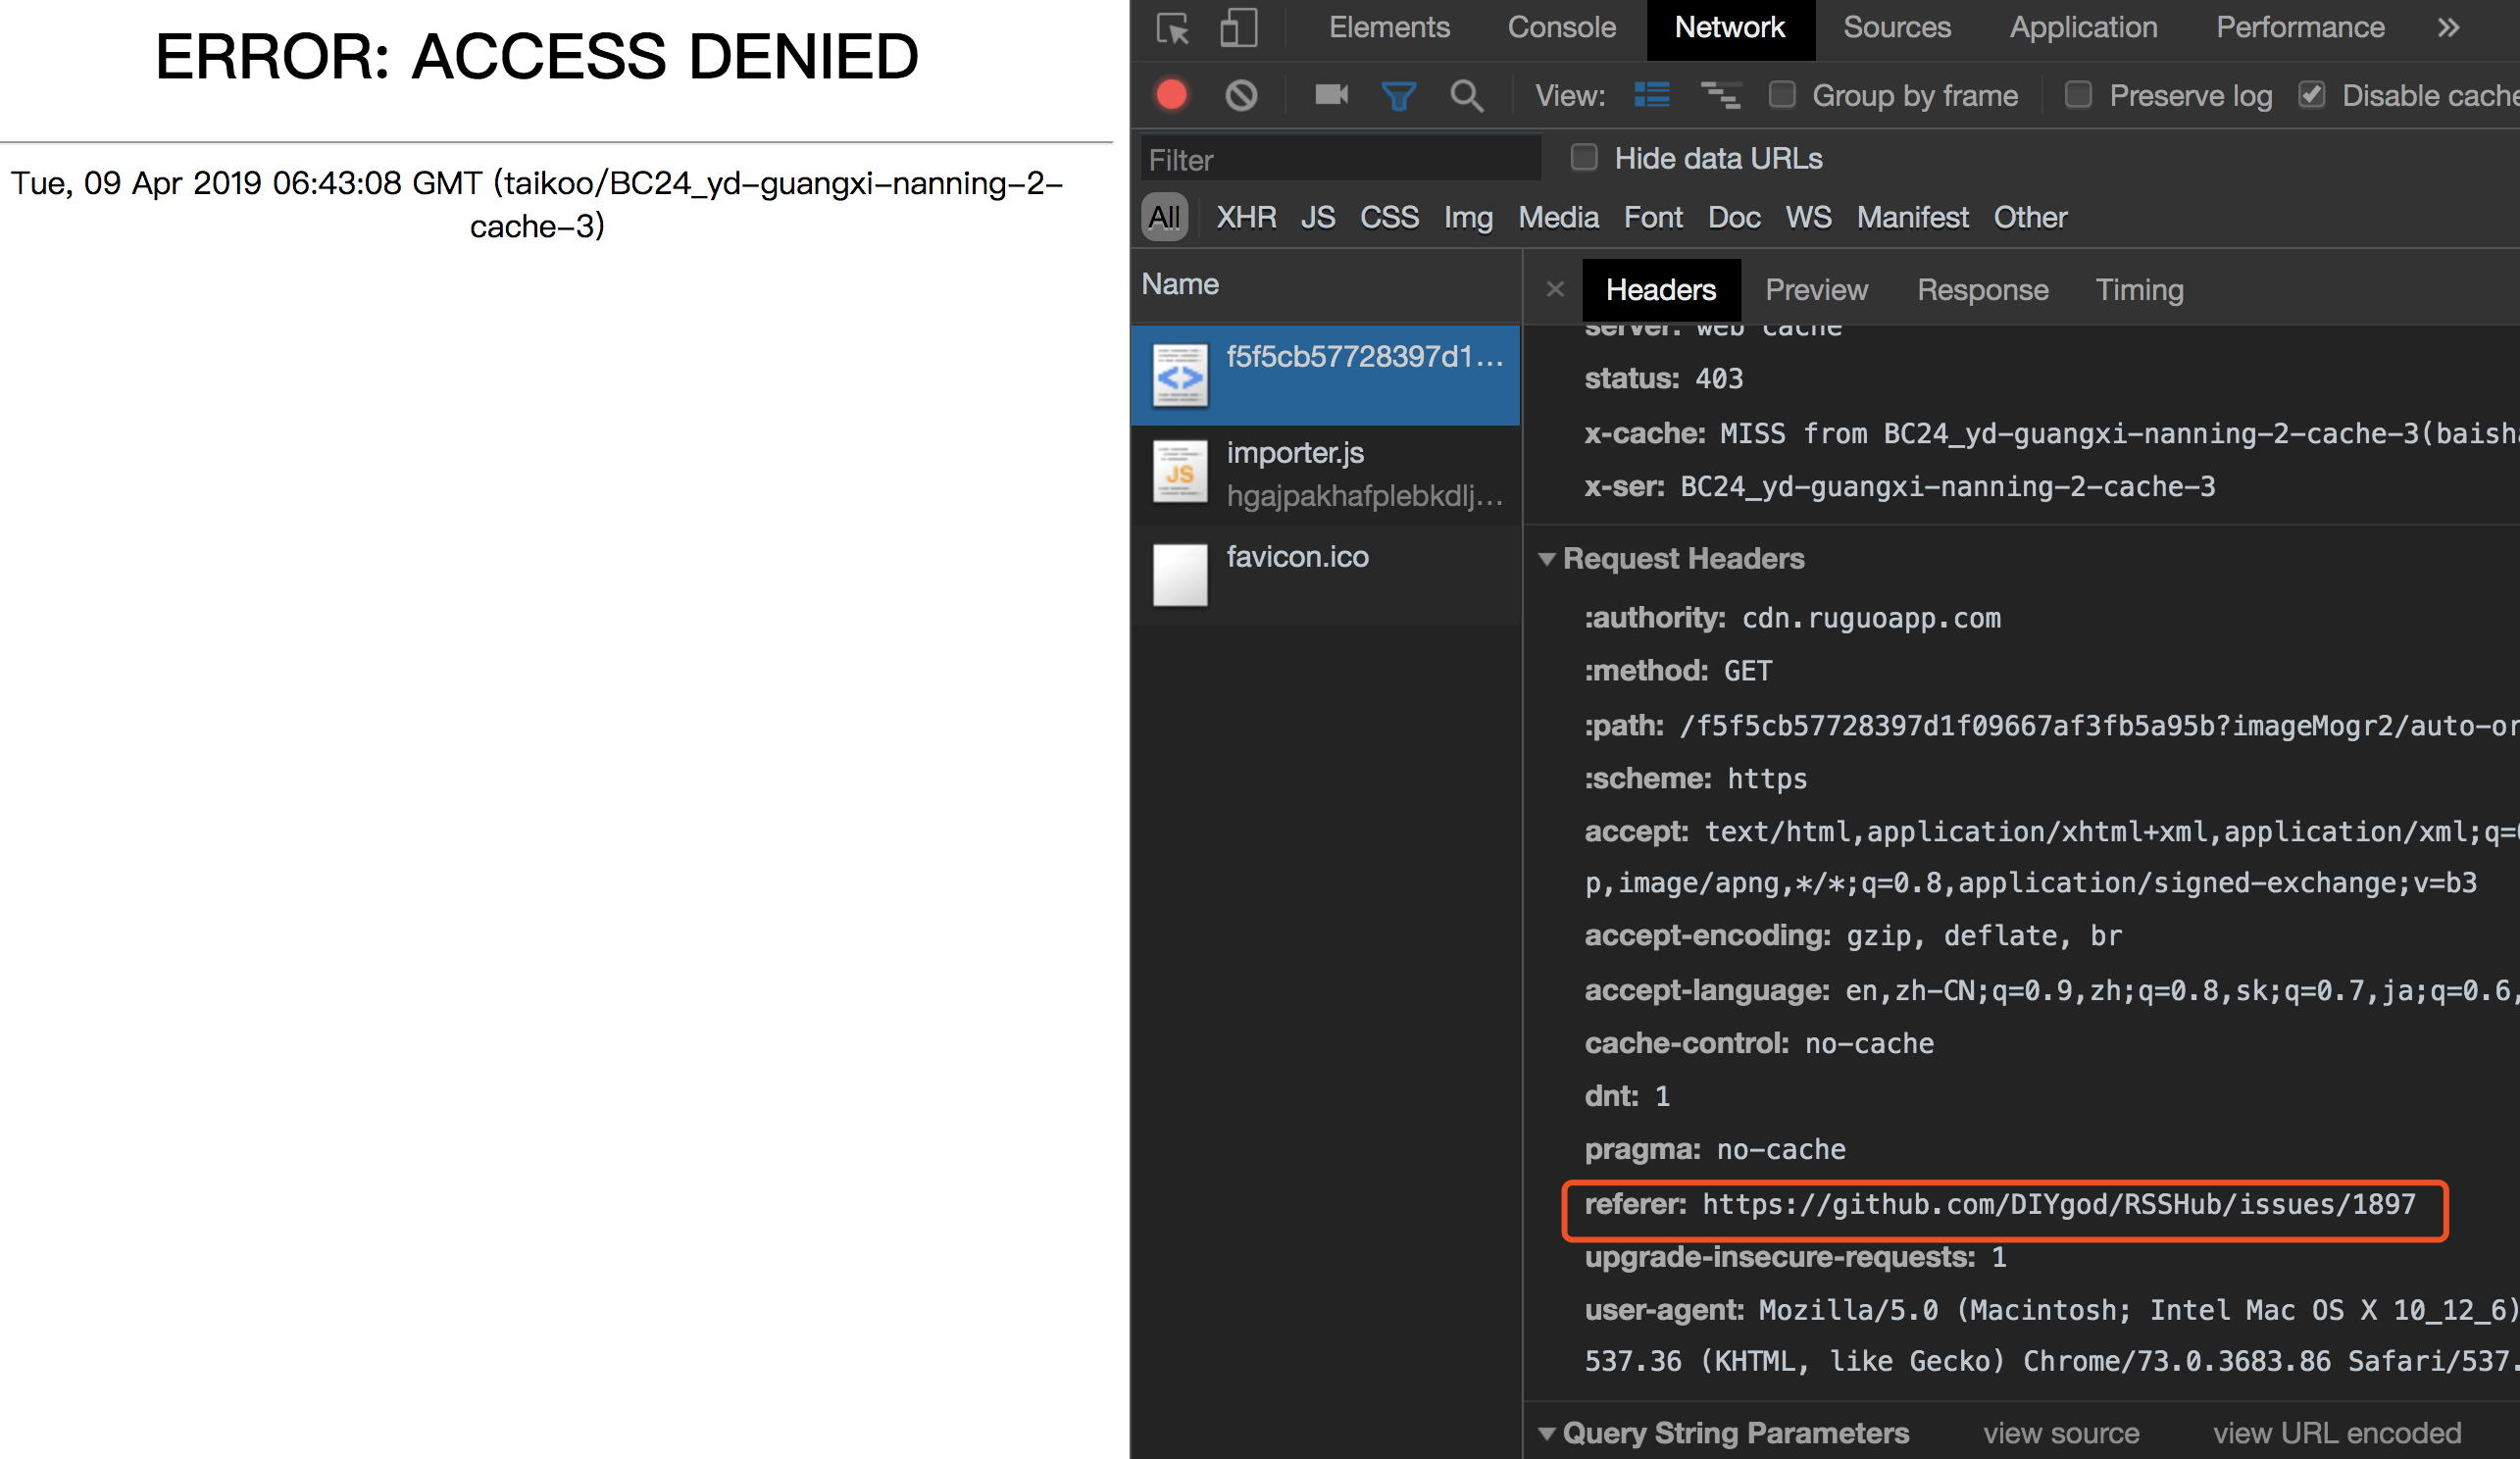Check Hide data URLs
Screen dimensions: 2520x1459
[1584, 158]
